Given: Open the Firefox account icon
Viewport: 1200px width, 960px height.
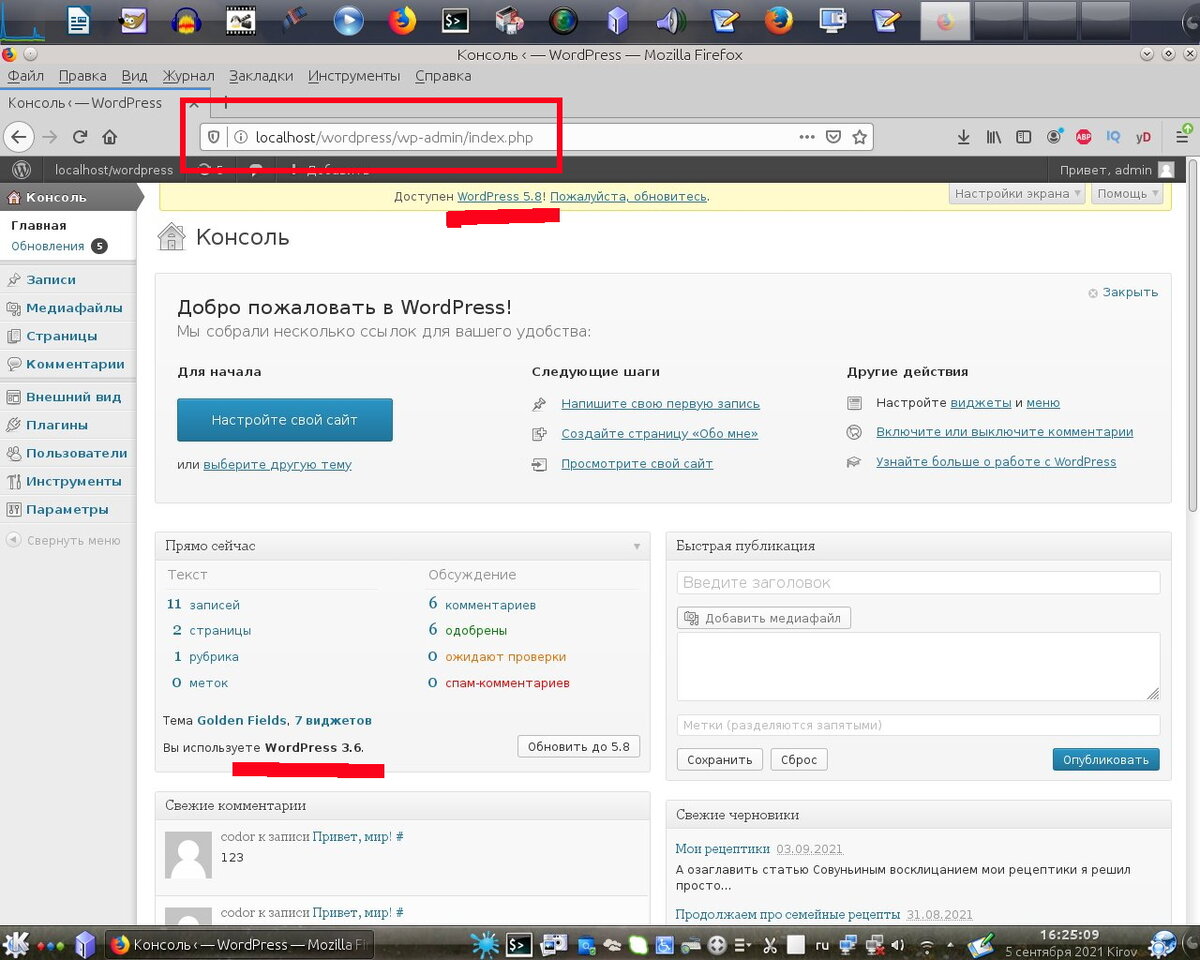Looking at the screenshot, I should 1054,137.
